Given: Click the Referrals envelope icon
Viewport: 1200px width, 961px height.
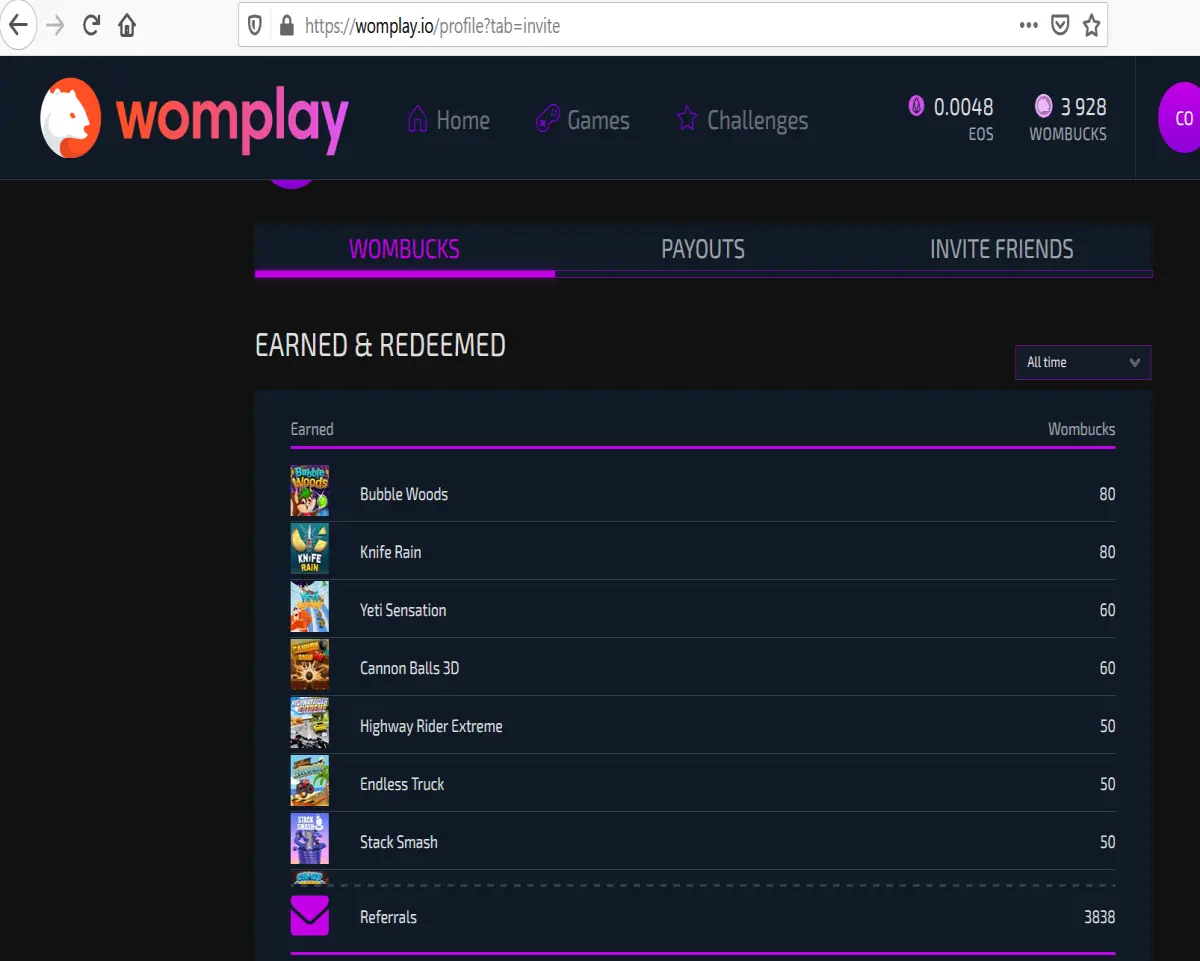Looking at the screenshot, I should click(309, 916).
